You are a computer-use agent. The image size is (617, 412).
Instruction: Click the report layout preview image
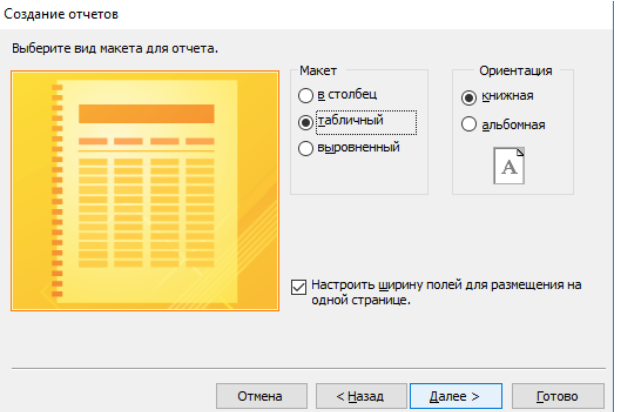click(x=145, y=190)
